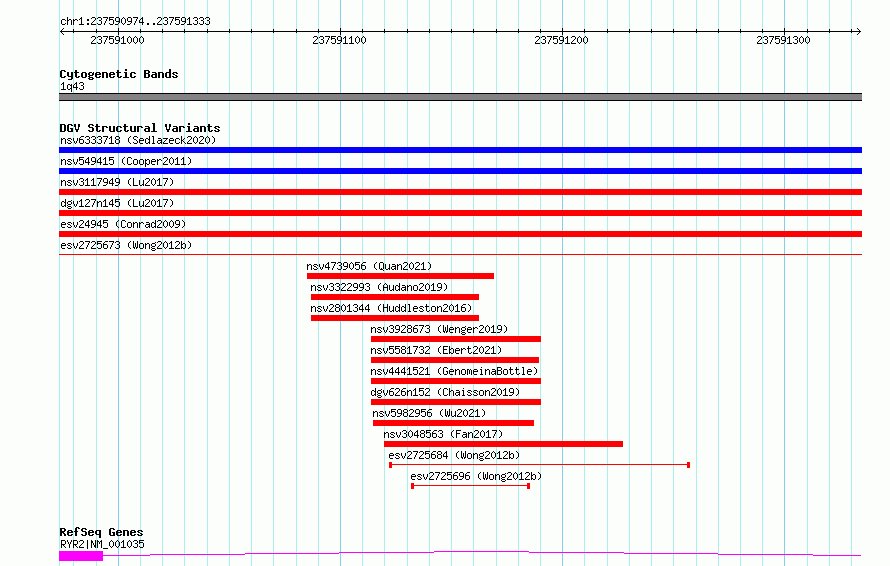This screenshot has height=566, width=890.
Task: Click the red bar for nsv3928673
Action: tap(456, 339)
